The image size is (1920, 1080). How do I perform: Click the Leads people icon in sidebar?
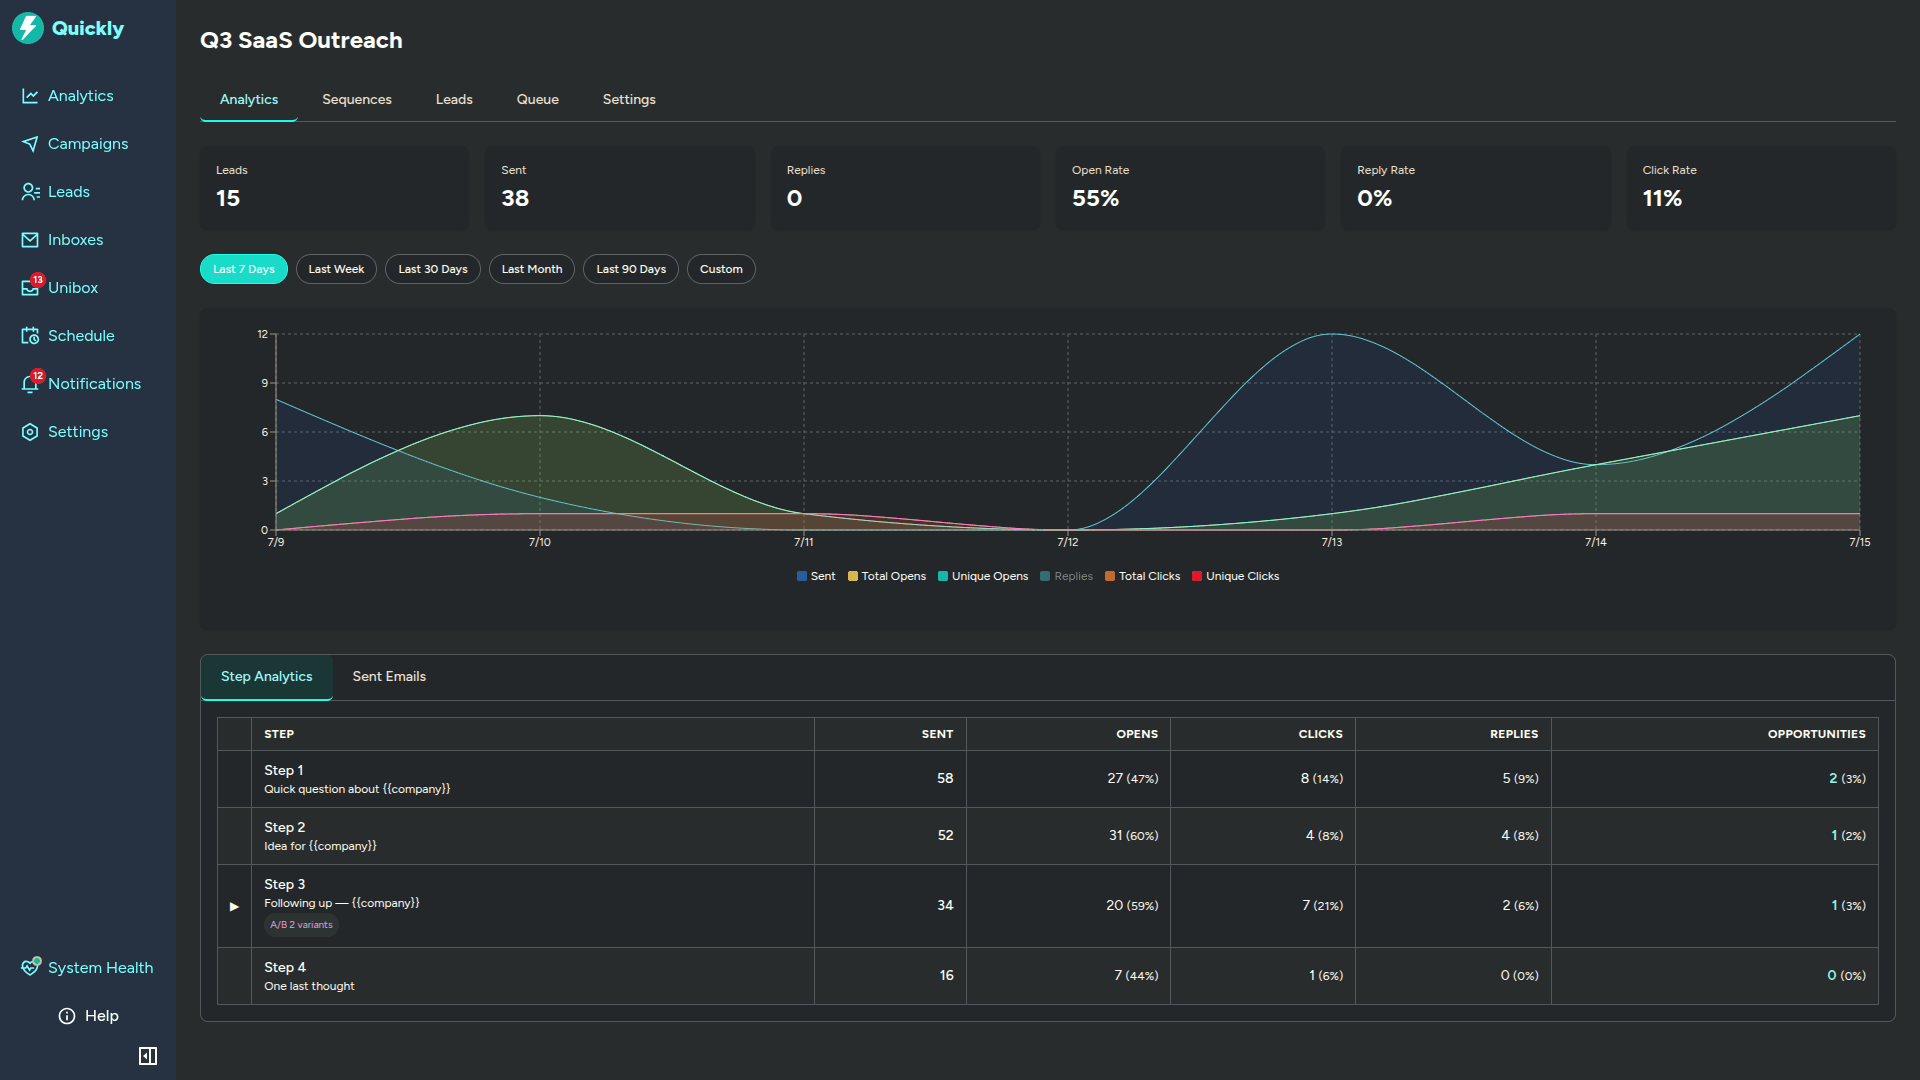[x=30, y=192]
